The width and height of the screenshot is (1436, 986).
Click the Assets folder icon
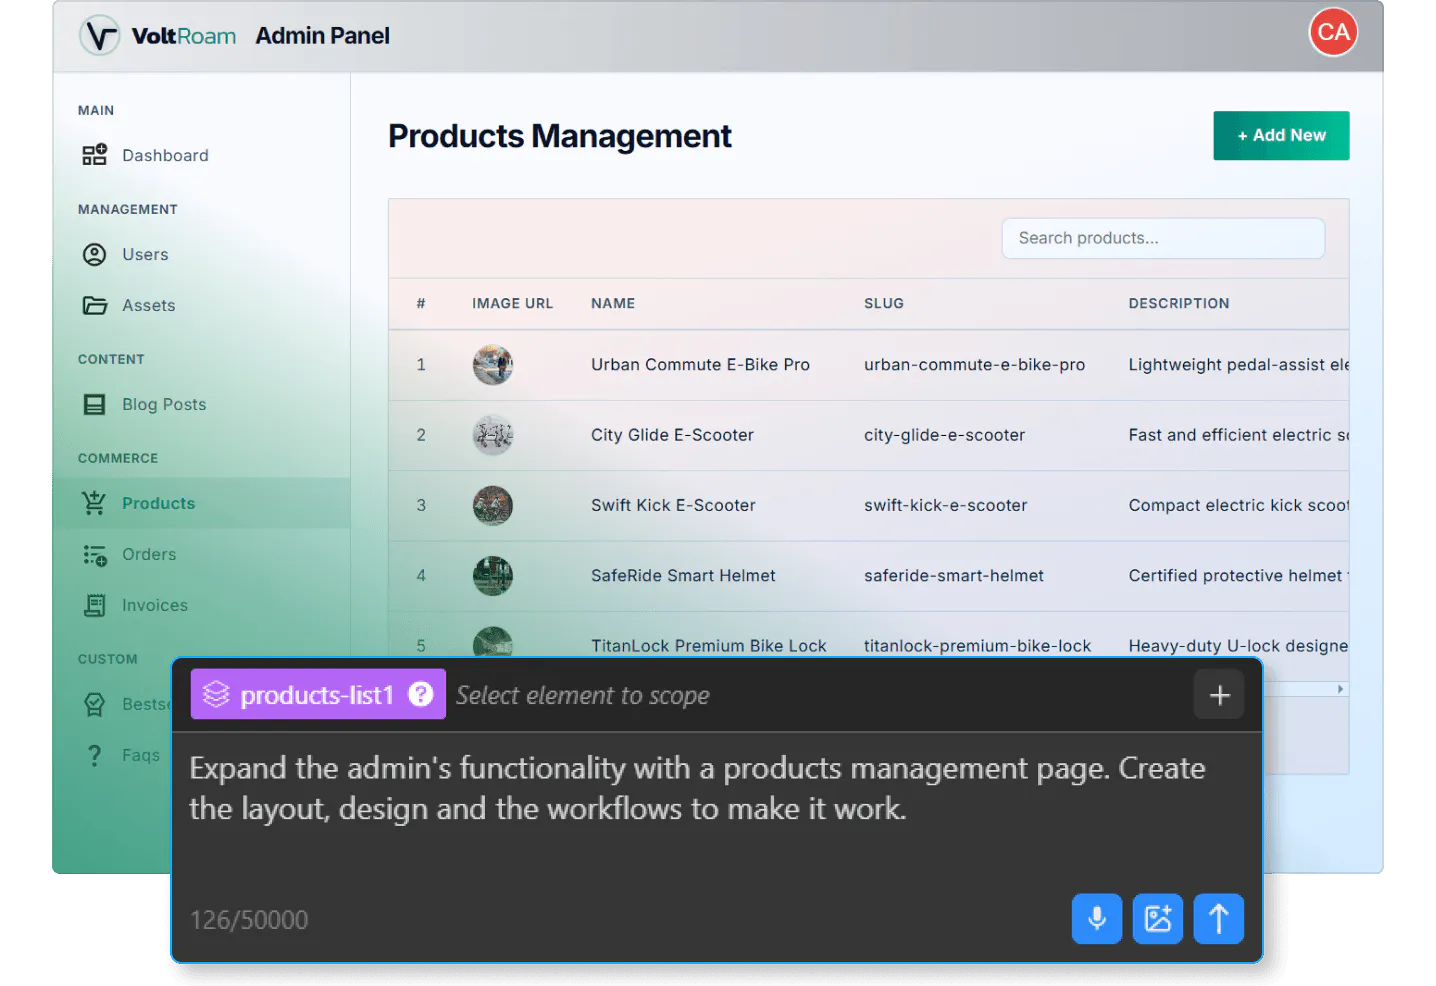coord(95,305)
